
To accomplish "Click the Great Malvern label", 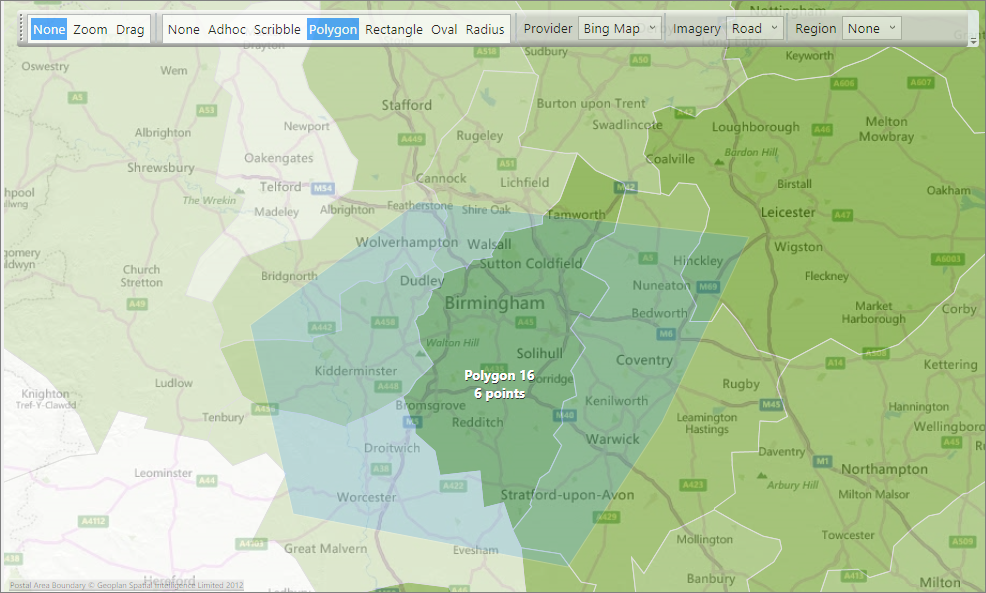I will click(x=325, y=548).
